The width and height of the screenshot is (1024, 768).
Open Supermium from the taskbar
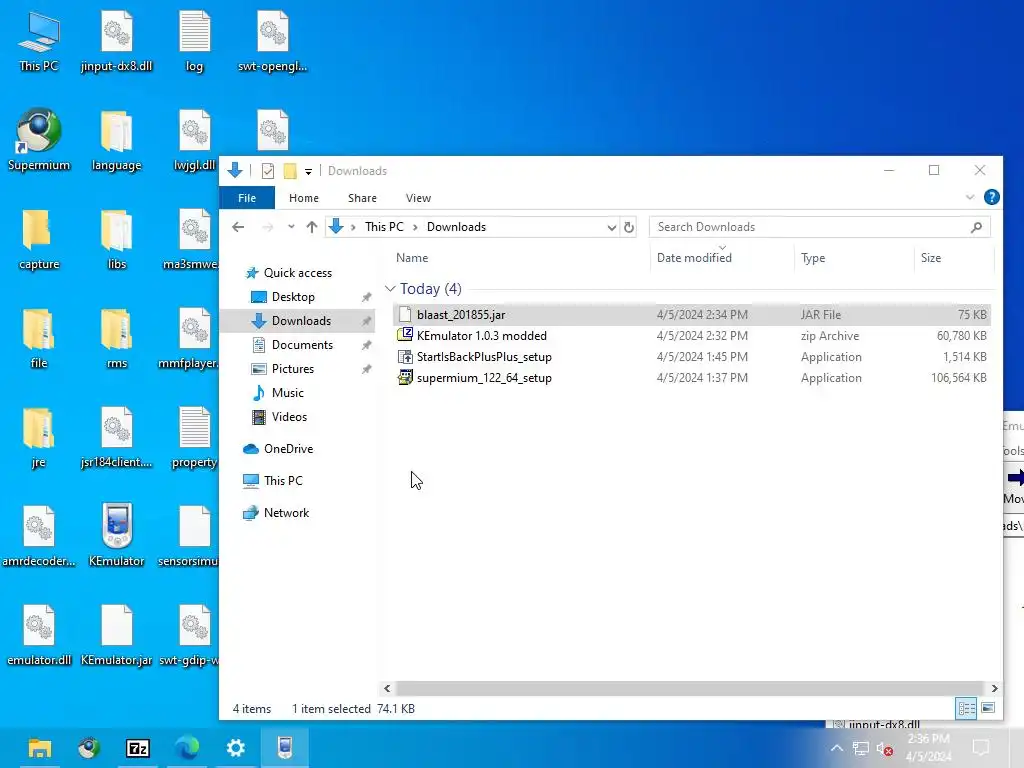pos(89,748)
